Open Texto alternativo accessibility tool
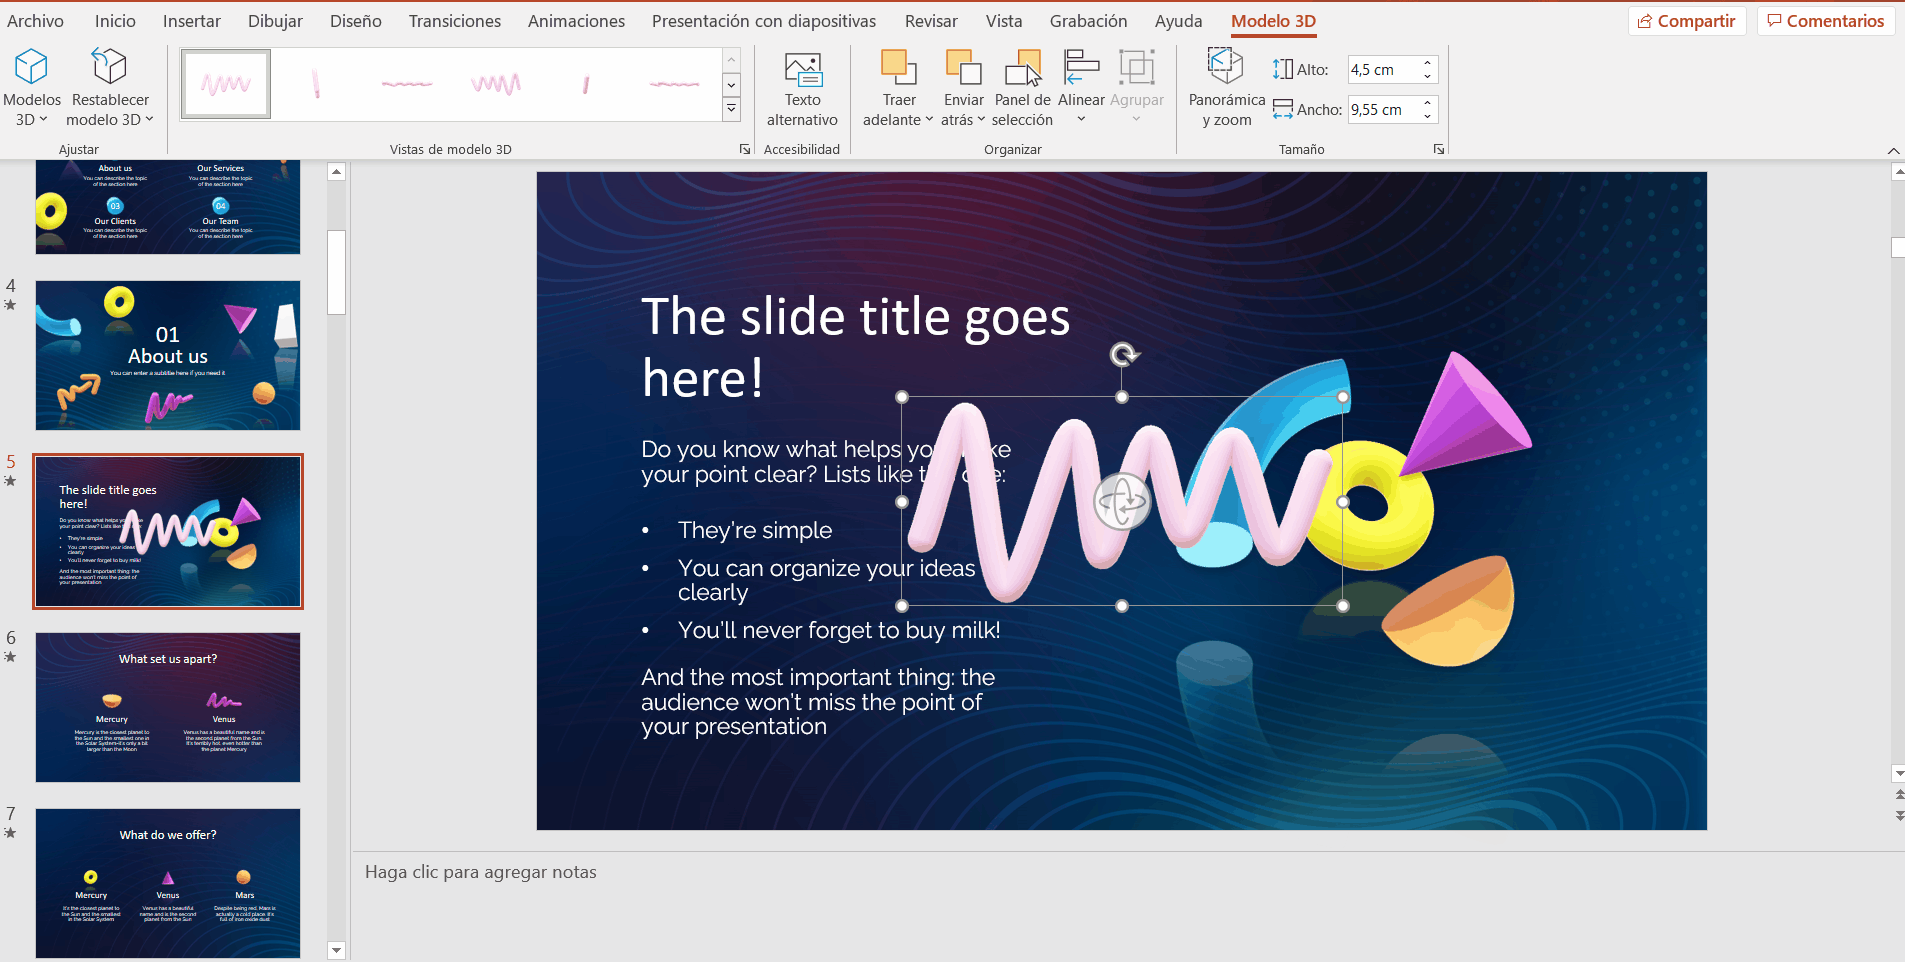The width and height of the screenshot is (1905, 962). point(802,90)
